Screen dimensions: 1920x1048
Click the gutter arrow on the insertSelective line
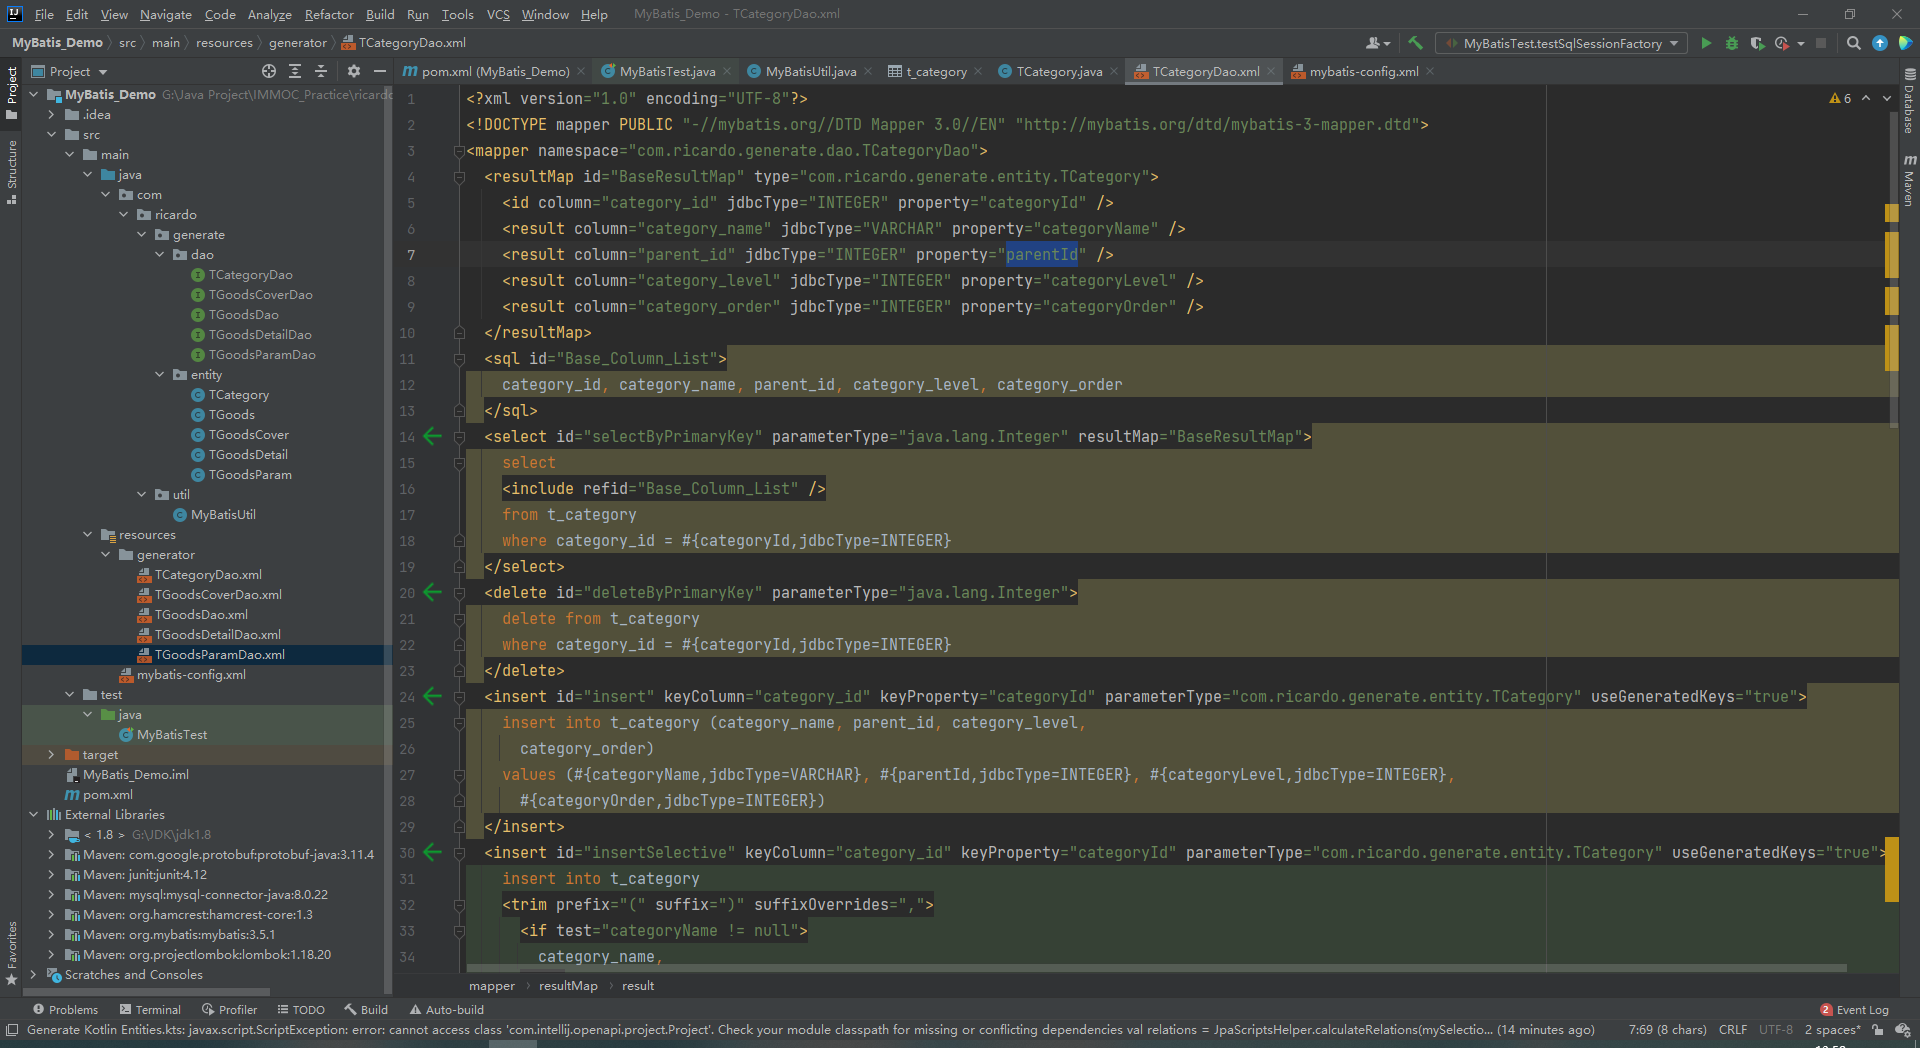[x=432, y=852]
